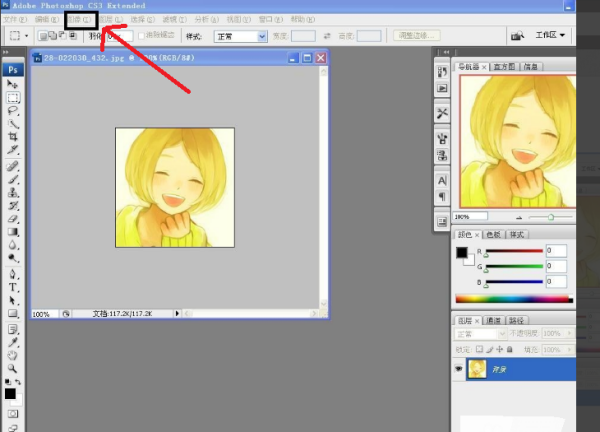Image resolution: width=600 pixels, height=432 pixels.
Task: Open the layer fill arrow
Action: pos(569,350)
